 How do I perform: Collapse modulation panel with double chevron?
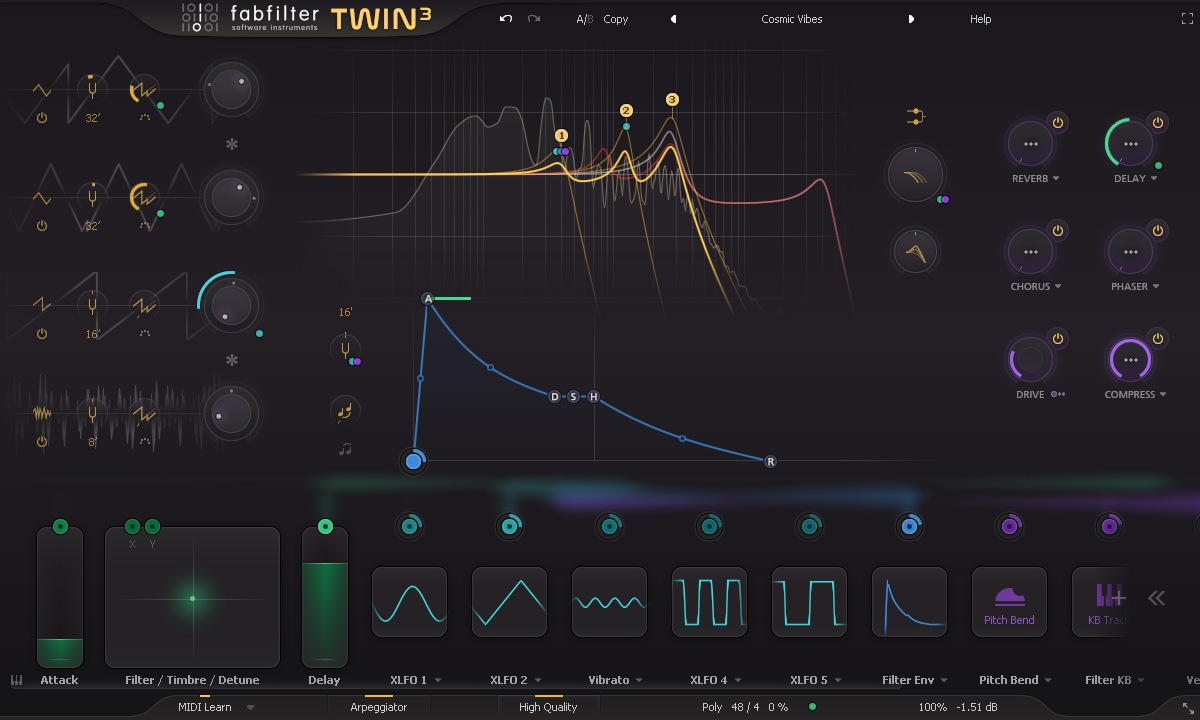[1156, 598]
